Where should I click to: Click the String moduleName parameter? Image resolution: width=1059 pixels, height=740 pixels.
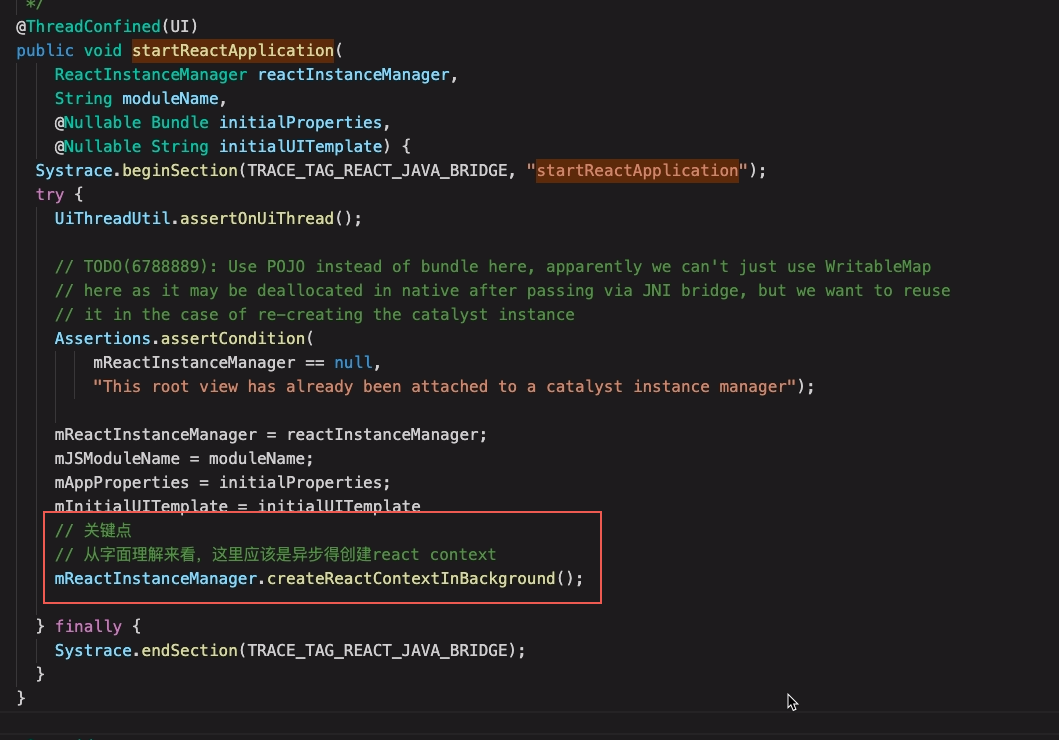[141, 98]
